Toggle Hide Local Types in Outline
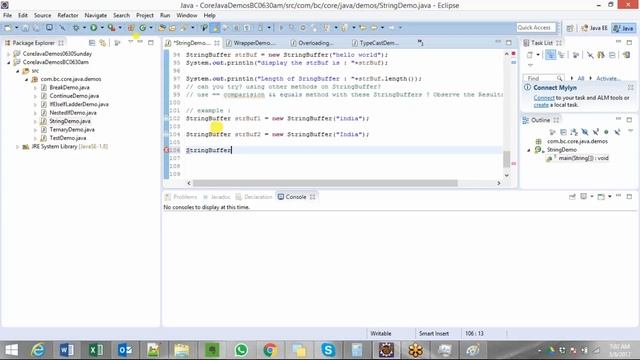Viewport: 640px width, 360px height. pyautogui.click(x=617, y=132)
